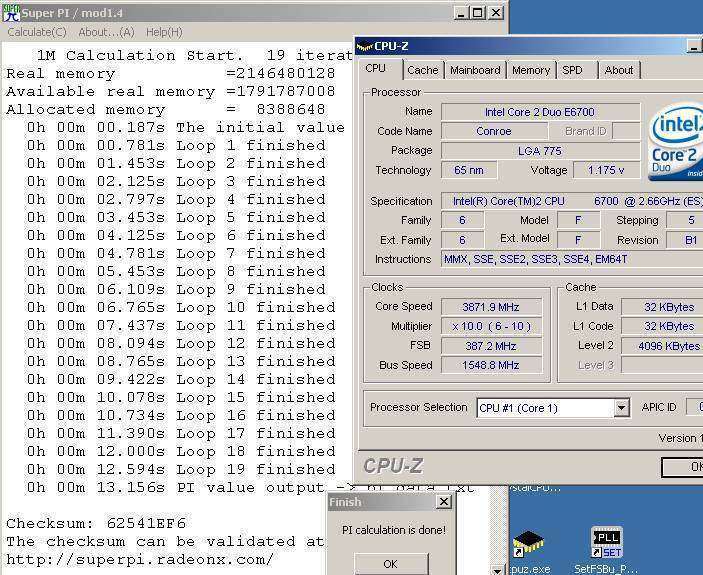The image size is (703, 575).
Task: Click the Technology value '65 nm'
Action: 469,170
